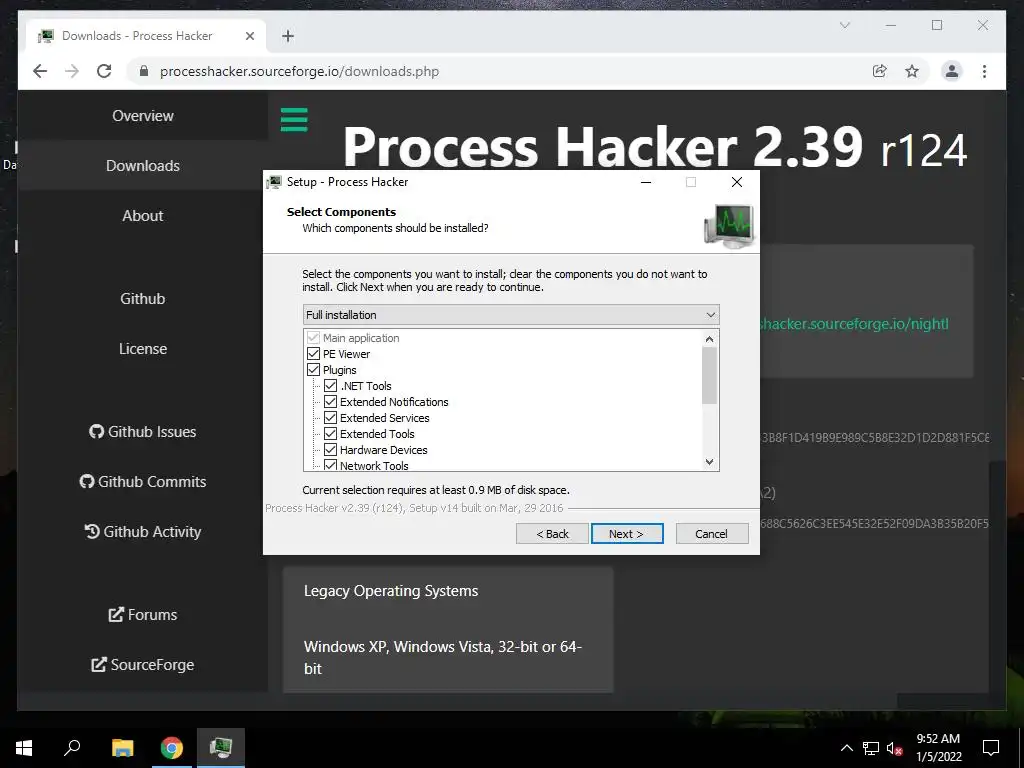Open a new Chrome tab
1024x768 pixels.
click(x=288, y=36)
